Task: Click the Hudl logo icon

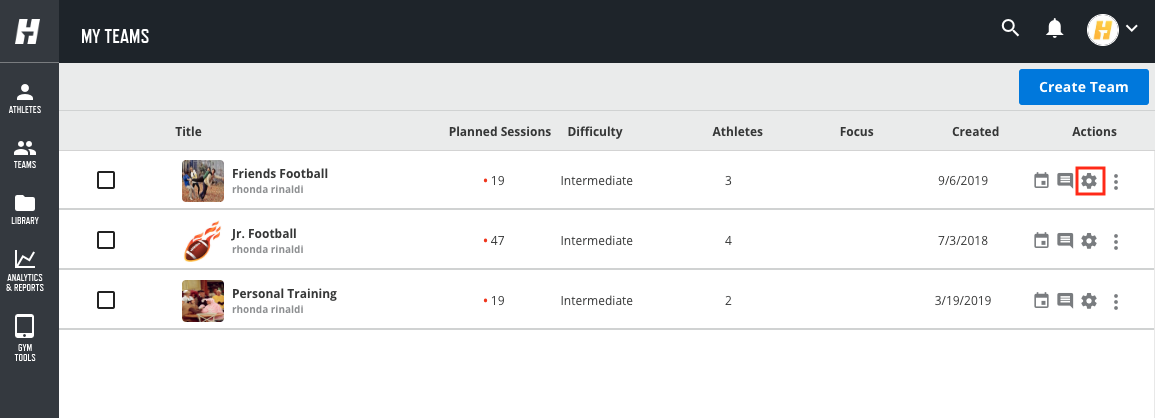Action: pyautogui.click(x=27, y=31)
